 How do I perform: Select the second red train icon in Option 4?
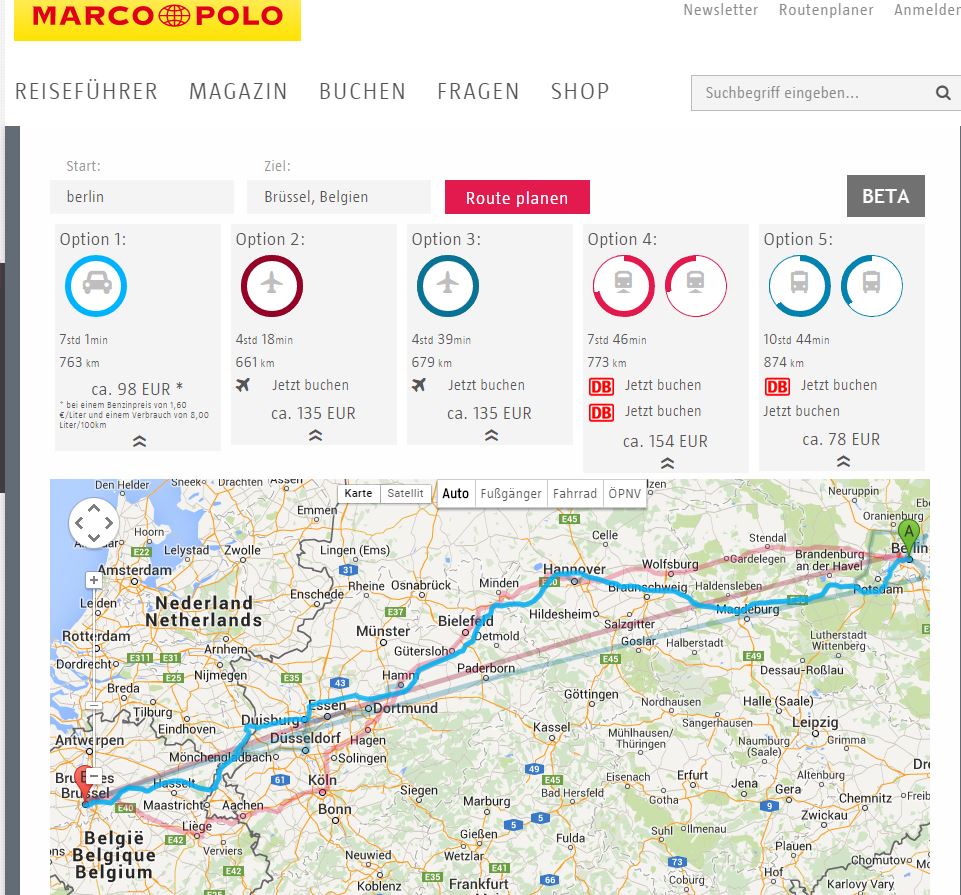point(696,286)
